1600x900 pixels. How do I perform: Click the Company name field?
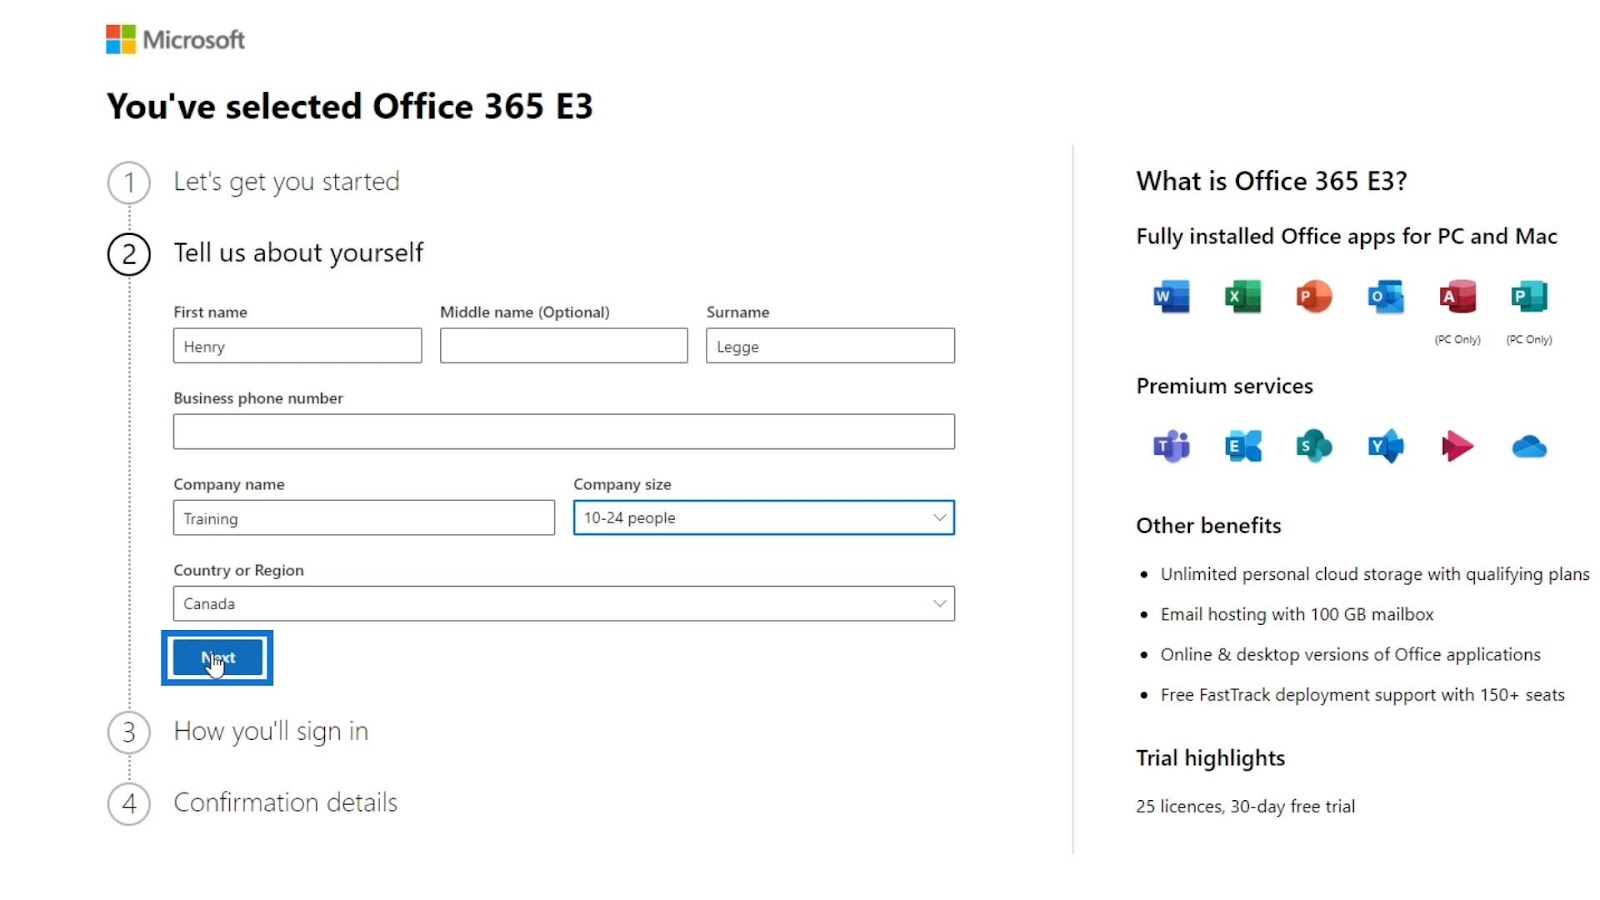click(x=364, y=518)
